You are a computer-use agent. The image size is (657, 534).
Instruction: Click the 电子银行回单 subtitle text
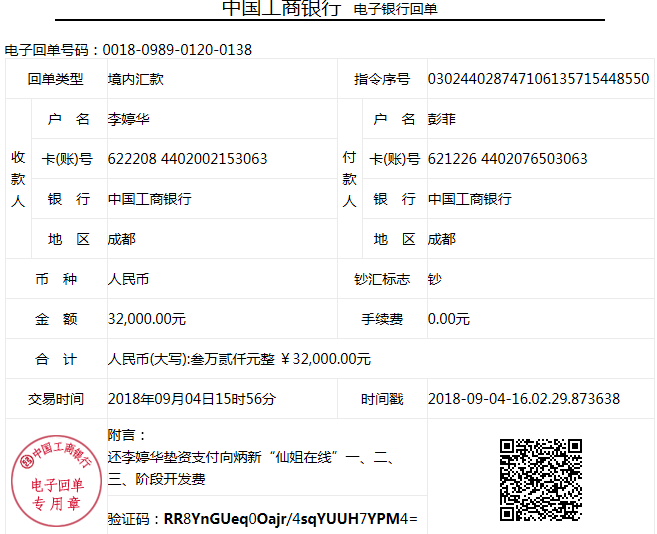coord(396,10)
